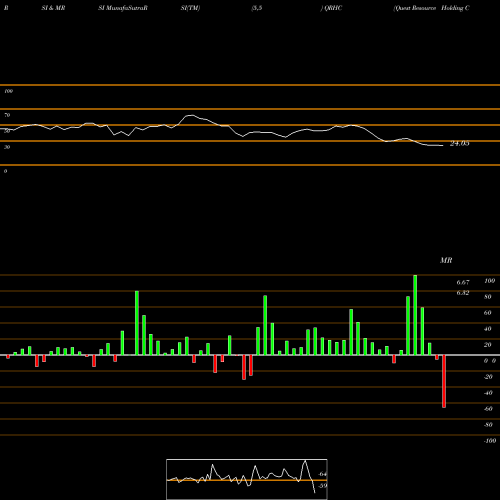Viewport: 500px width, 500px height.
Task: Click the RSI axis label '0' on left
Action: [x=5, y=171]
